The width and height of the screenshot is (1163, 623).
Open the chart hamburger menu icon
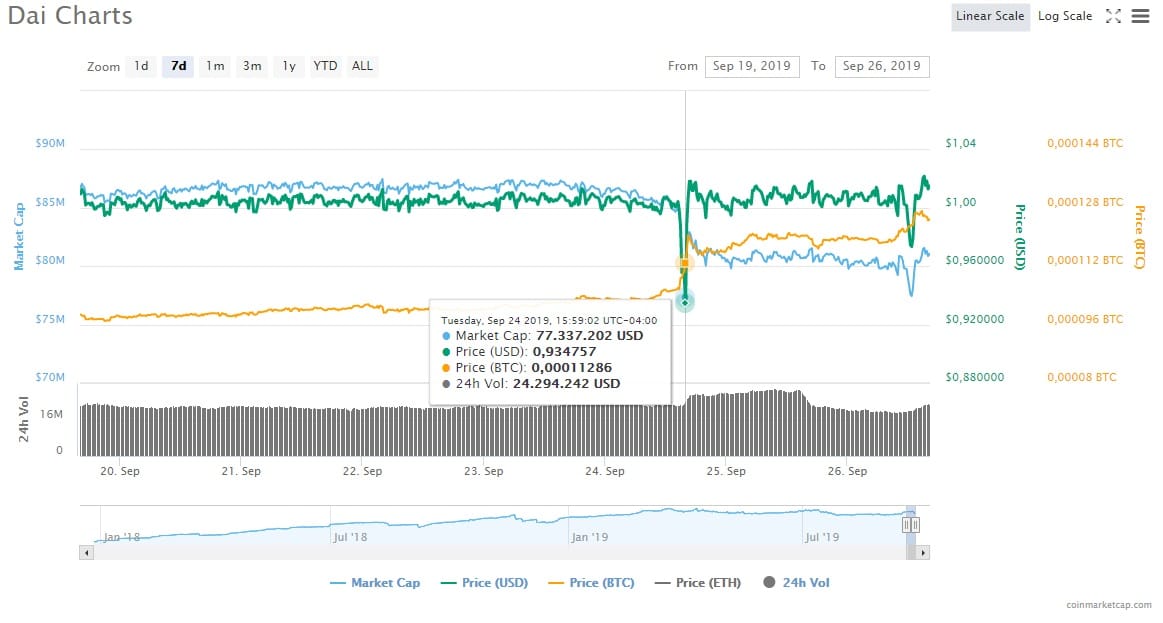pos(1140,16)
